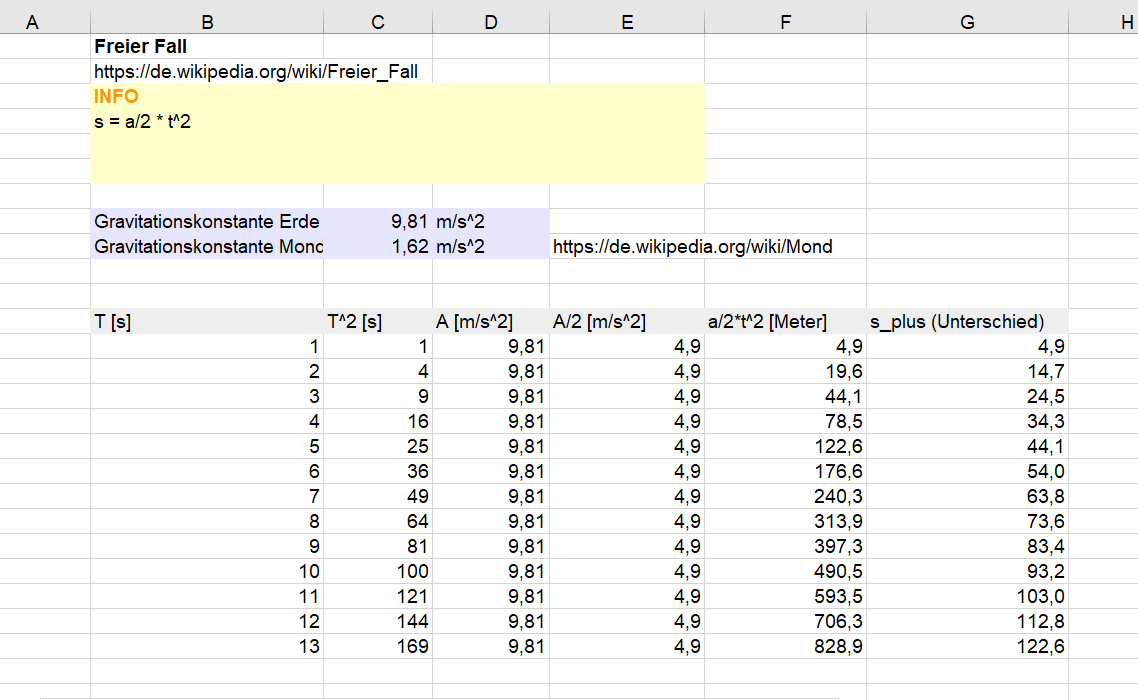Select the 'A [m/s^2]' table header

click(x=491, y=321)
